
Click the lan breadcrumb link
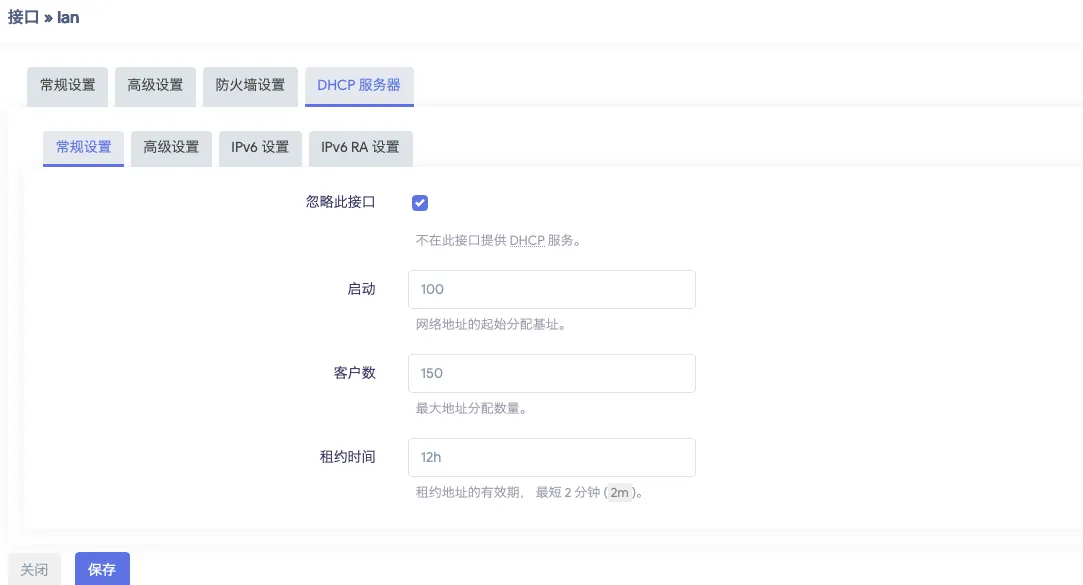68,17
